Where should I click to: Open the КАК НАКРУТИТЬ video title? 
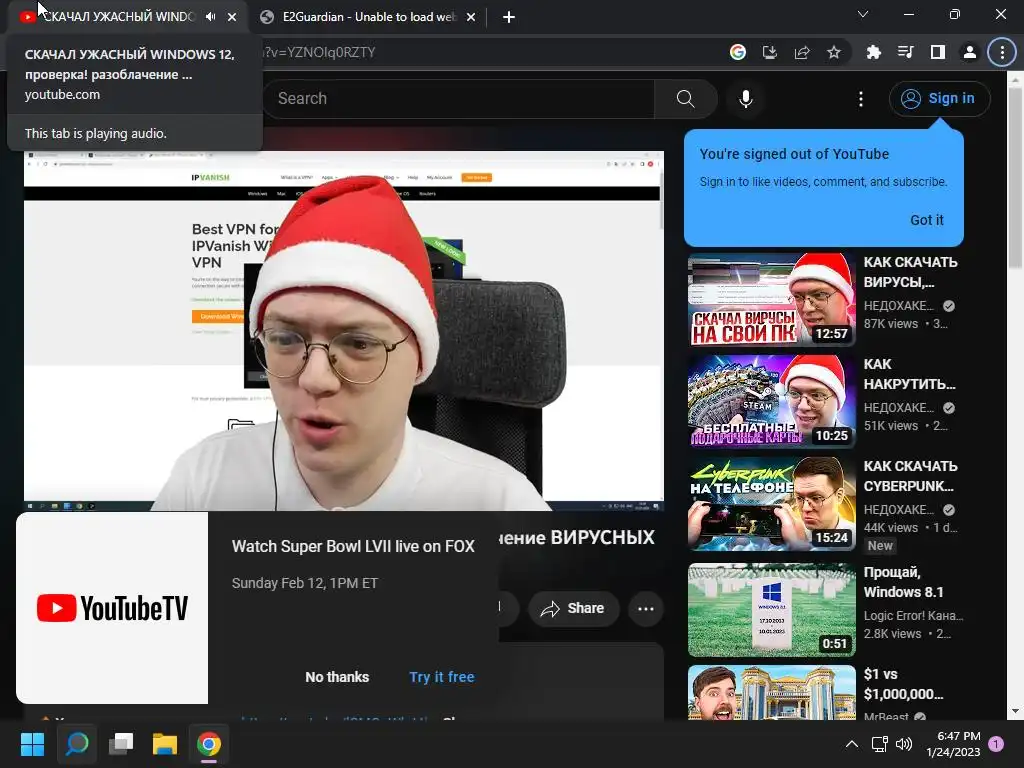pos(909,374)
